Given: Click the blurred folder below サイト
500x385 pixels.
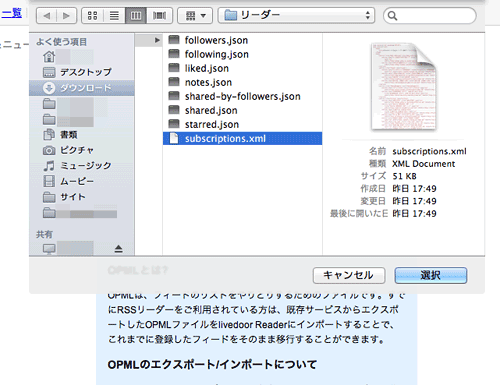Looking at the screenshot, I should tap(49, 212).
